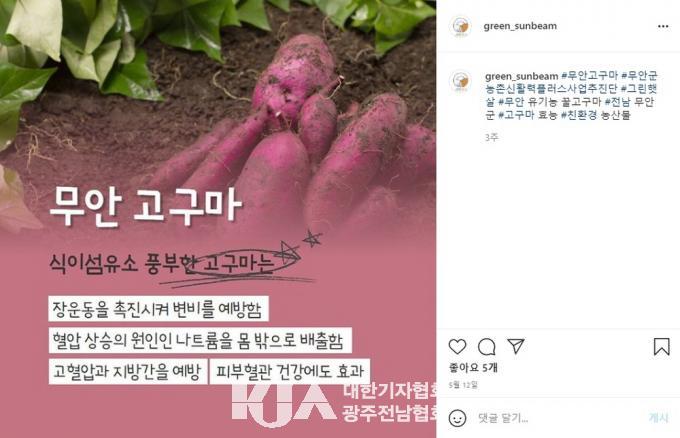
Task: Click the 댓글 달기 comment input field
Action: pyautogui.click(x=559, y=418)
